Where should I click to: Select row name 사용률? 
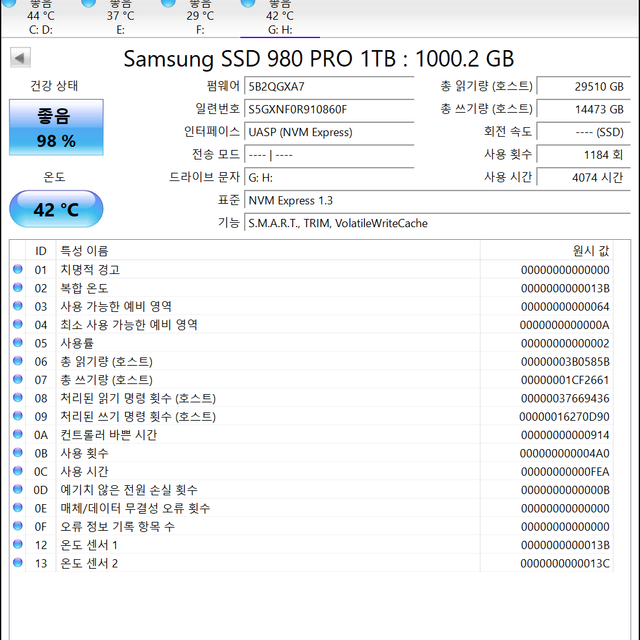tap(77, 343)
